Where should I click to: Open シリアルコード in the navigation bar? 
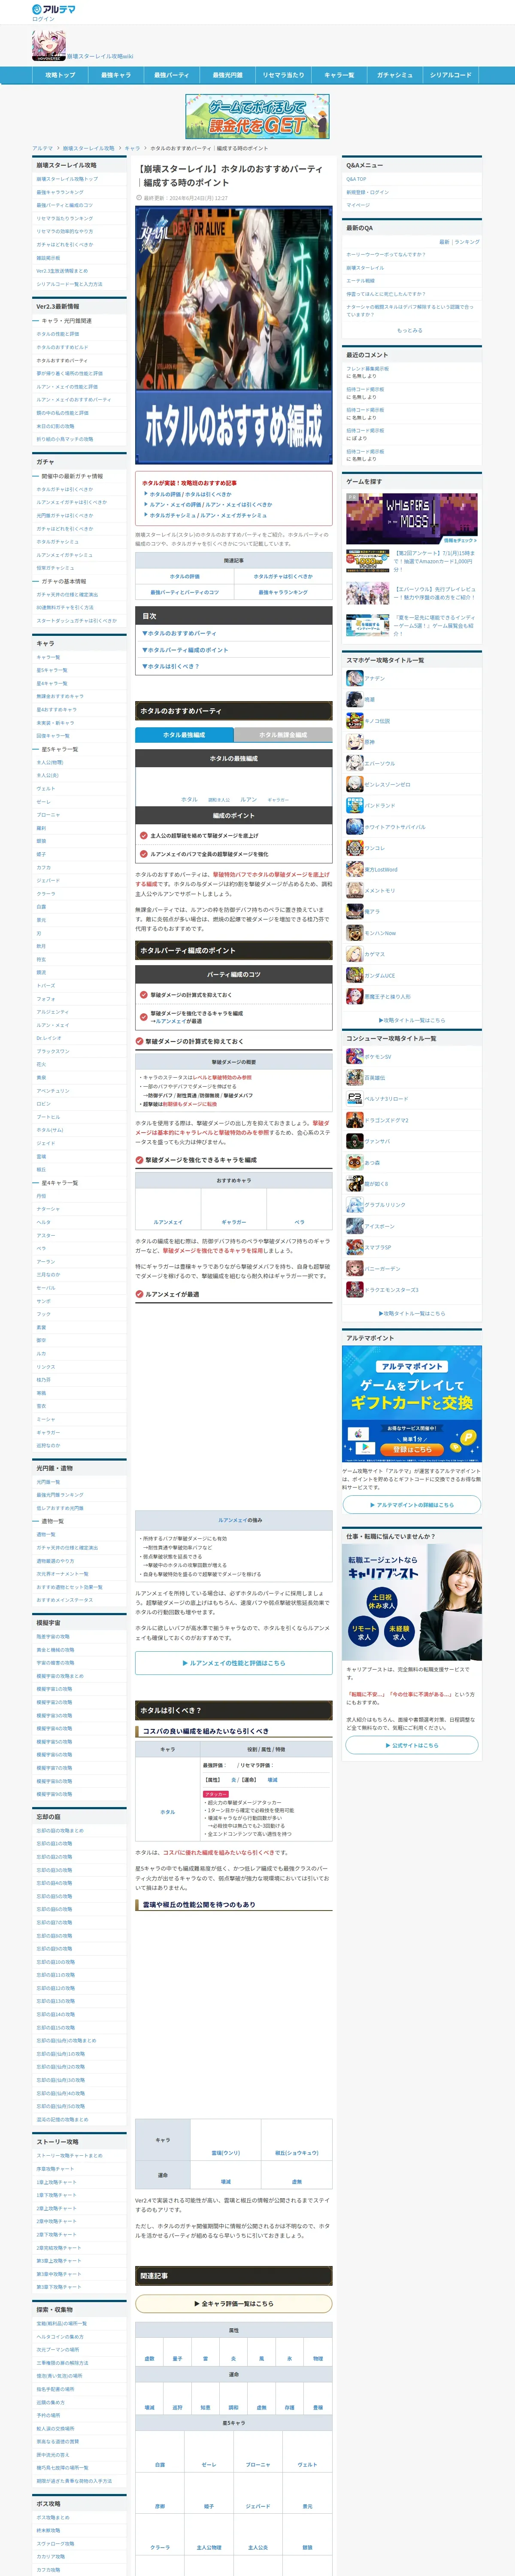451,75
